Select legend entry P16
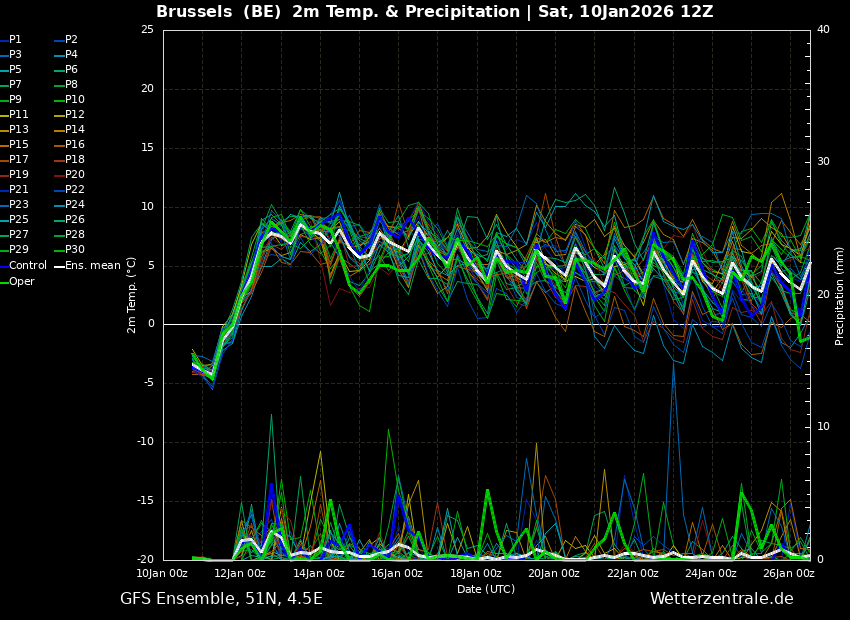 75,145
